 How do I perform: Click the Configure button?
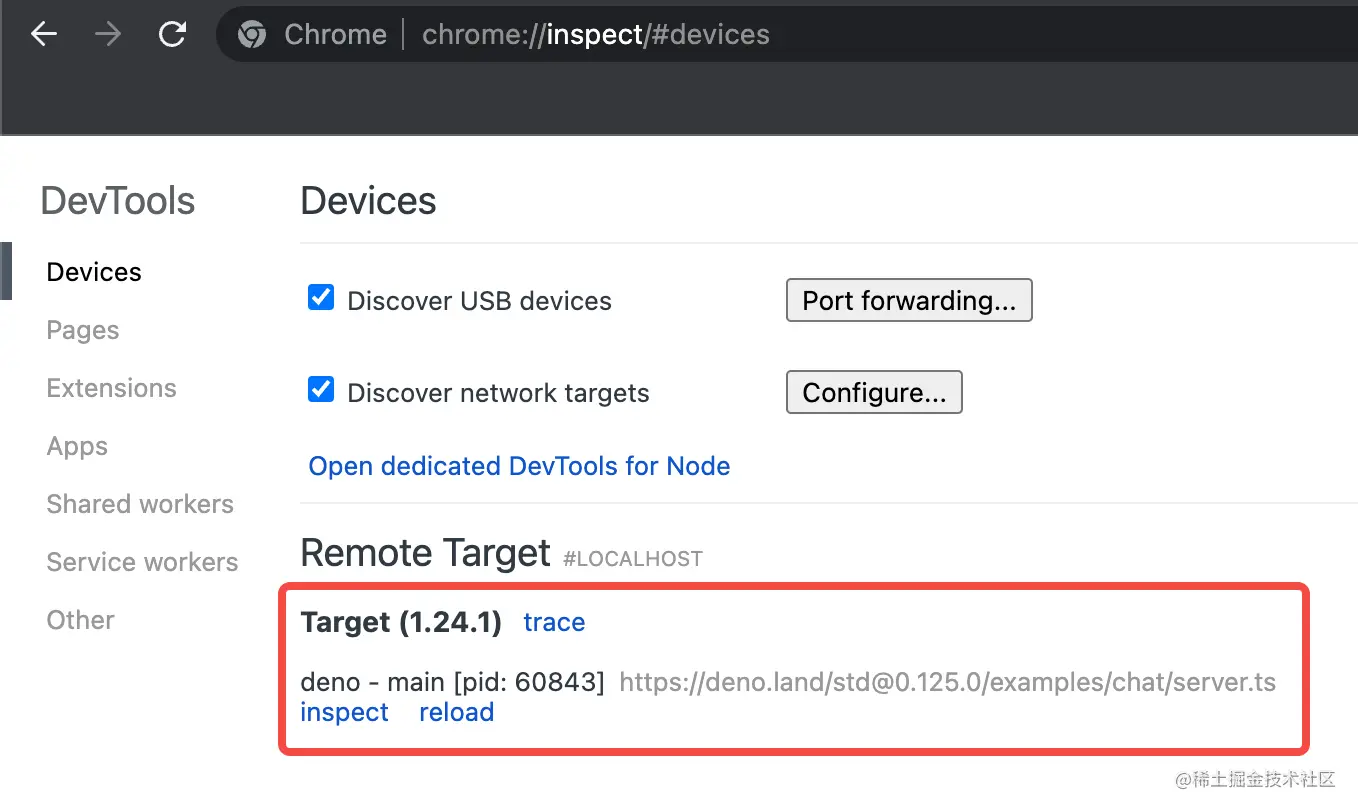873,393
